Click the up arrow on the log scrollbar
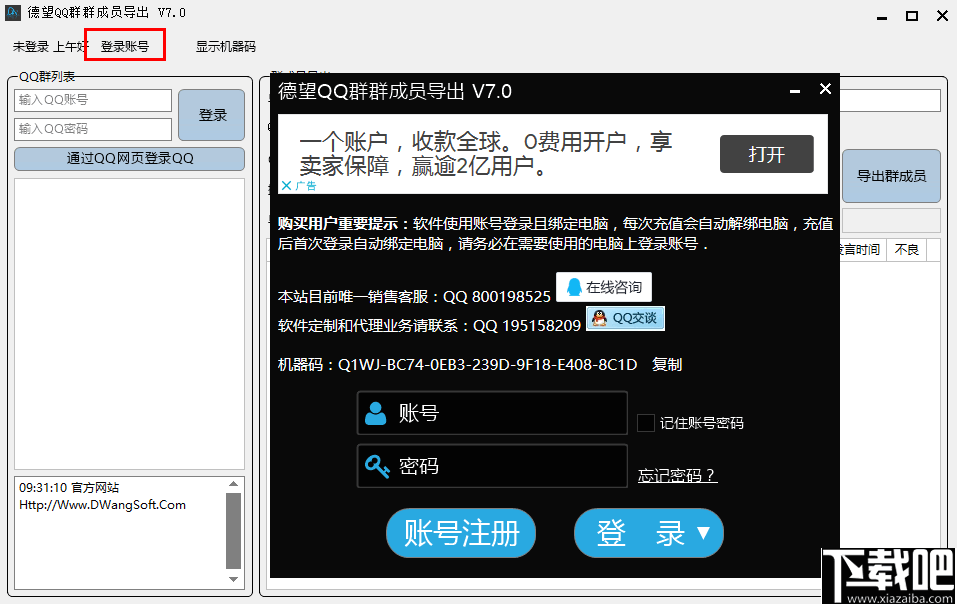 [x=233, y=481]
